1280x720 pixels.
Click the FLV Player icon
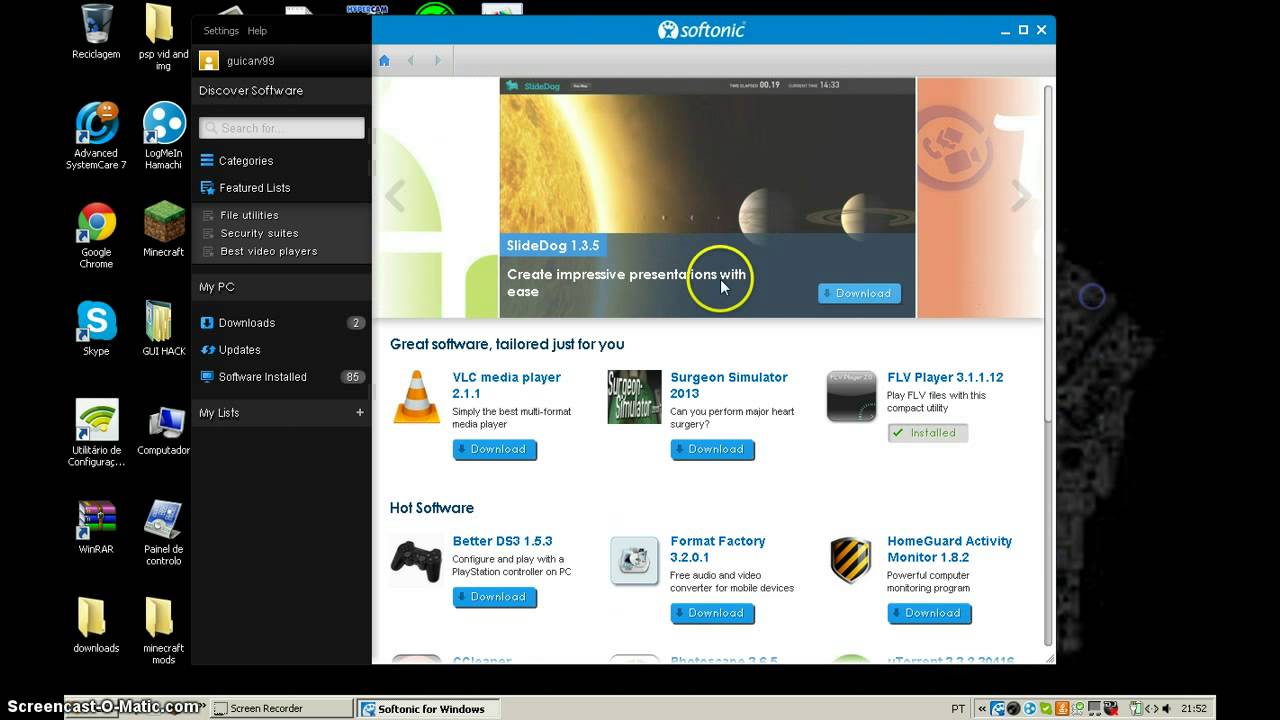point(851,396)
